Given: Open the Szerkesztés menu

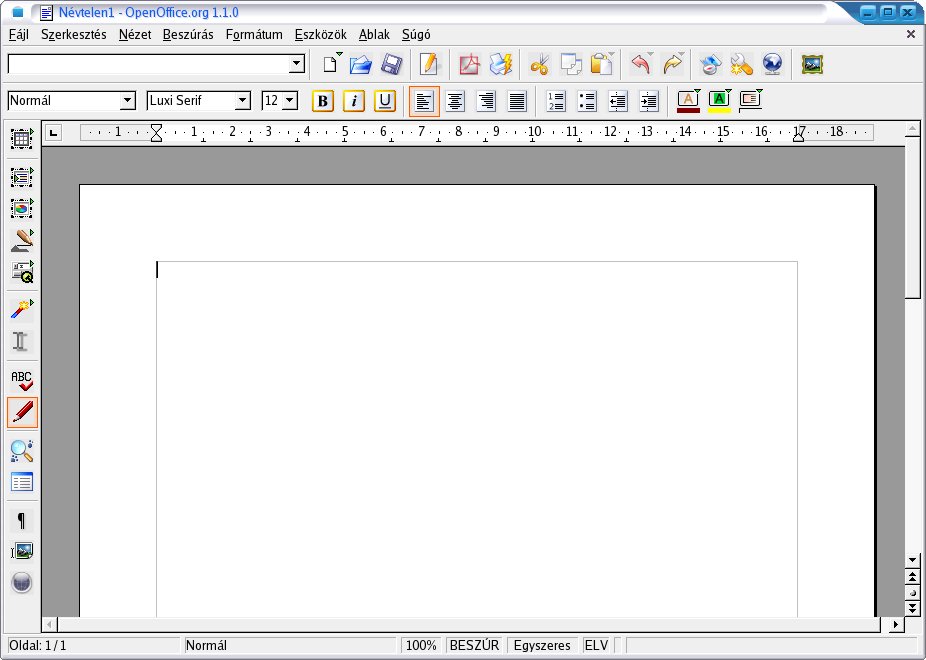Looking at the screenshot, I should coord(74,35).
